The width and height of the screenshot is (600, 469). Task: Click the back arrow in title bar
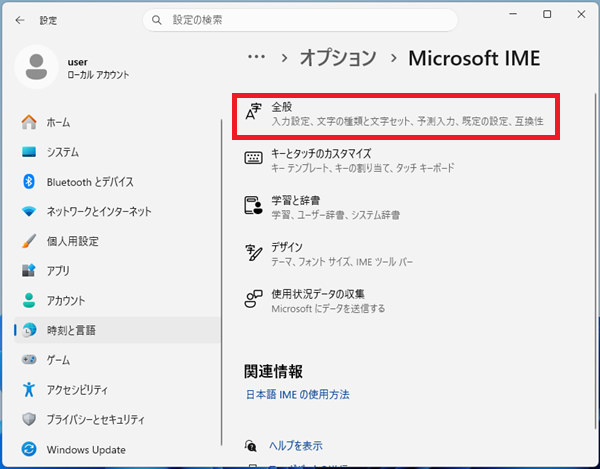point(20,19)
